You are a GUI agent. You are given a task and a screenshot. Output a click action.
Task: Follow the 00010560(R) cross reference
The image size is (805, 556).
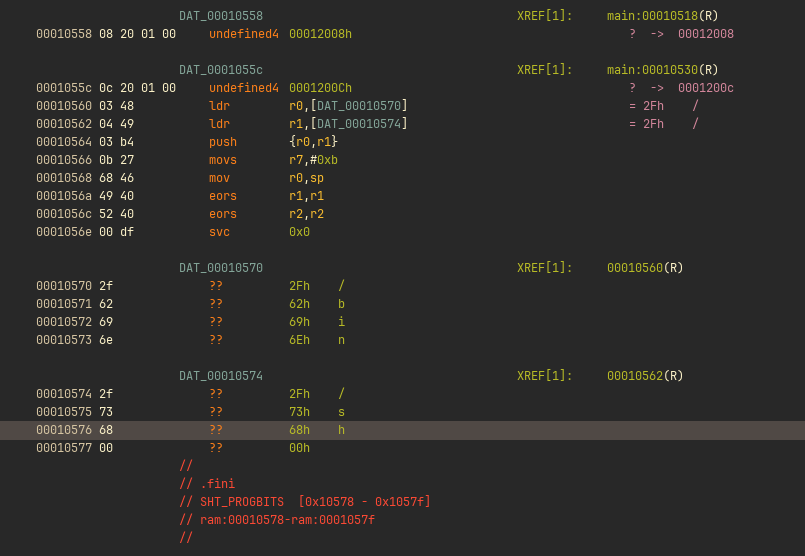tap(645, 268)
